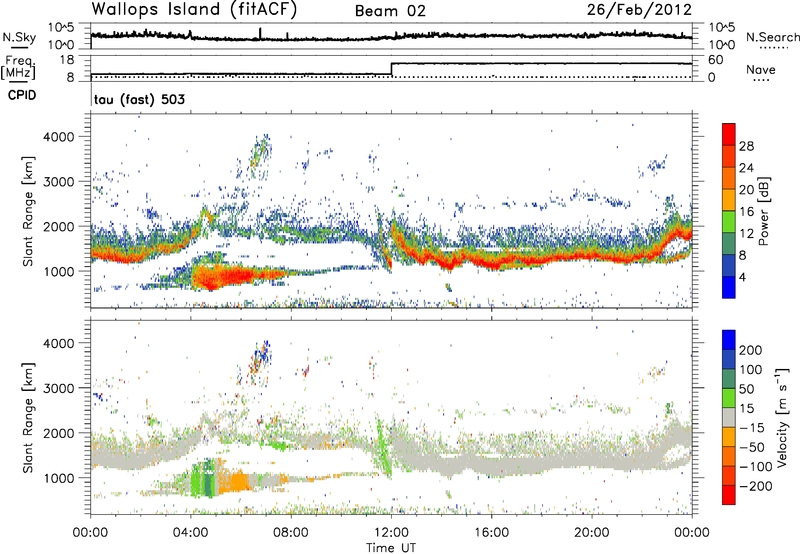Select the light green 15–50 Velocity segment

pos(729,398)
